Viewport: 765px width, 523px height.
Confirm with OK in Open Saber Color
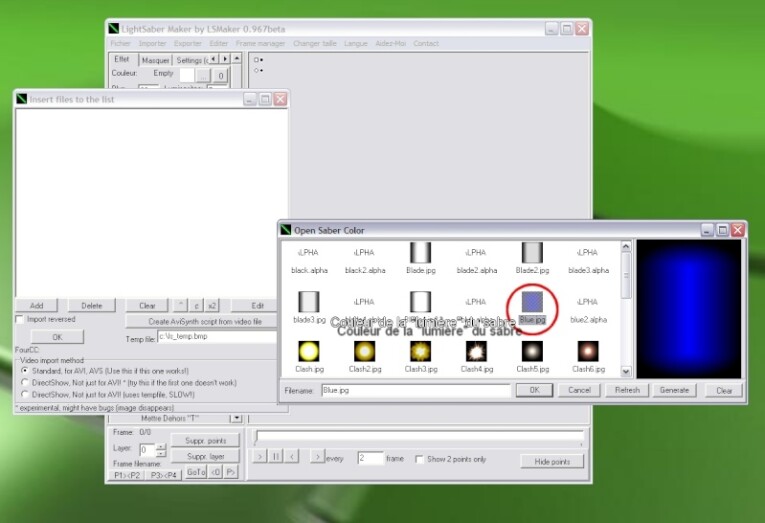coord(534,390)
